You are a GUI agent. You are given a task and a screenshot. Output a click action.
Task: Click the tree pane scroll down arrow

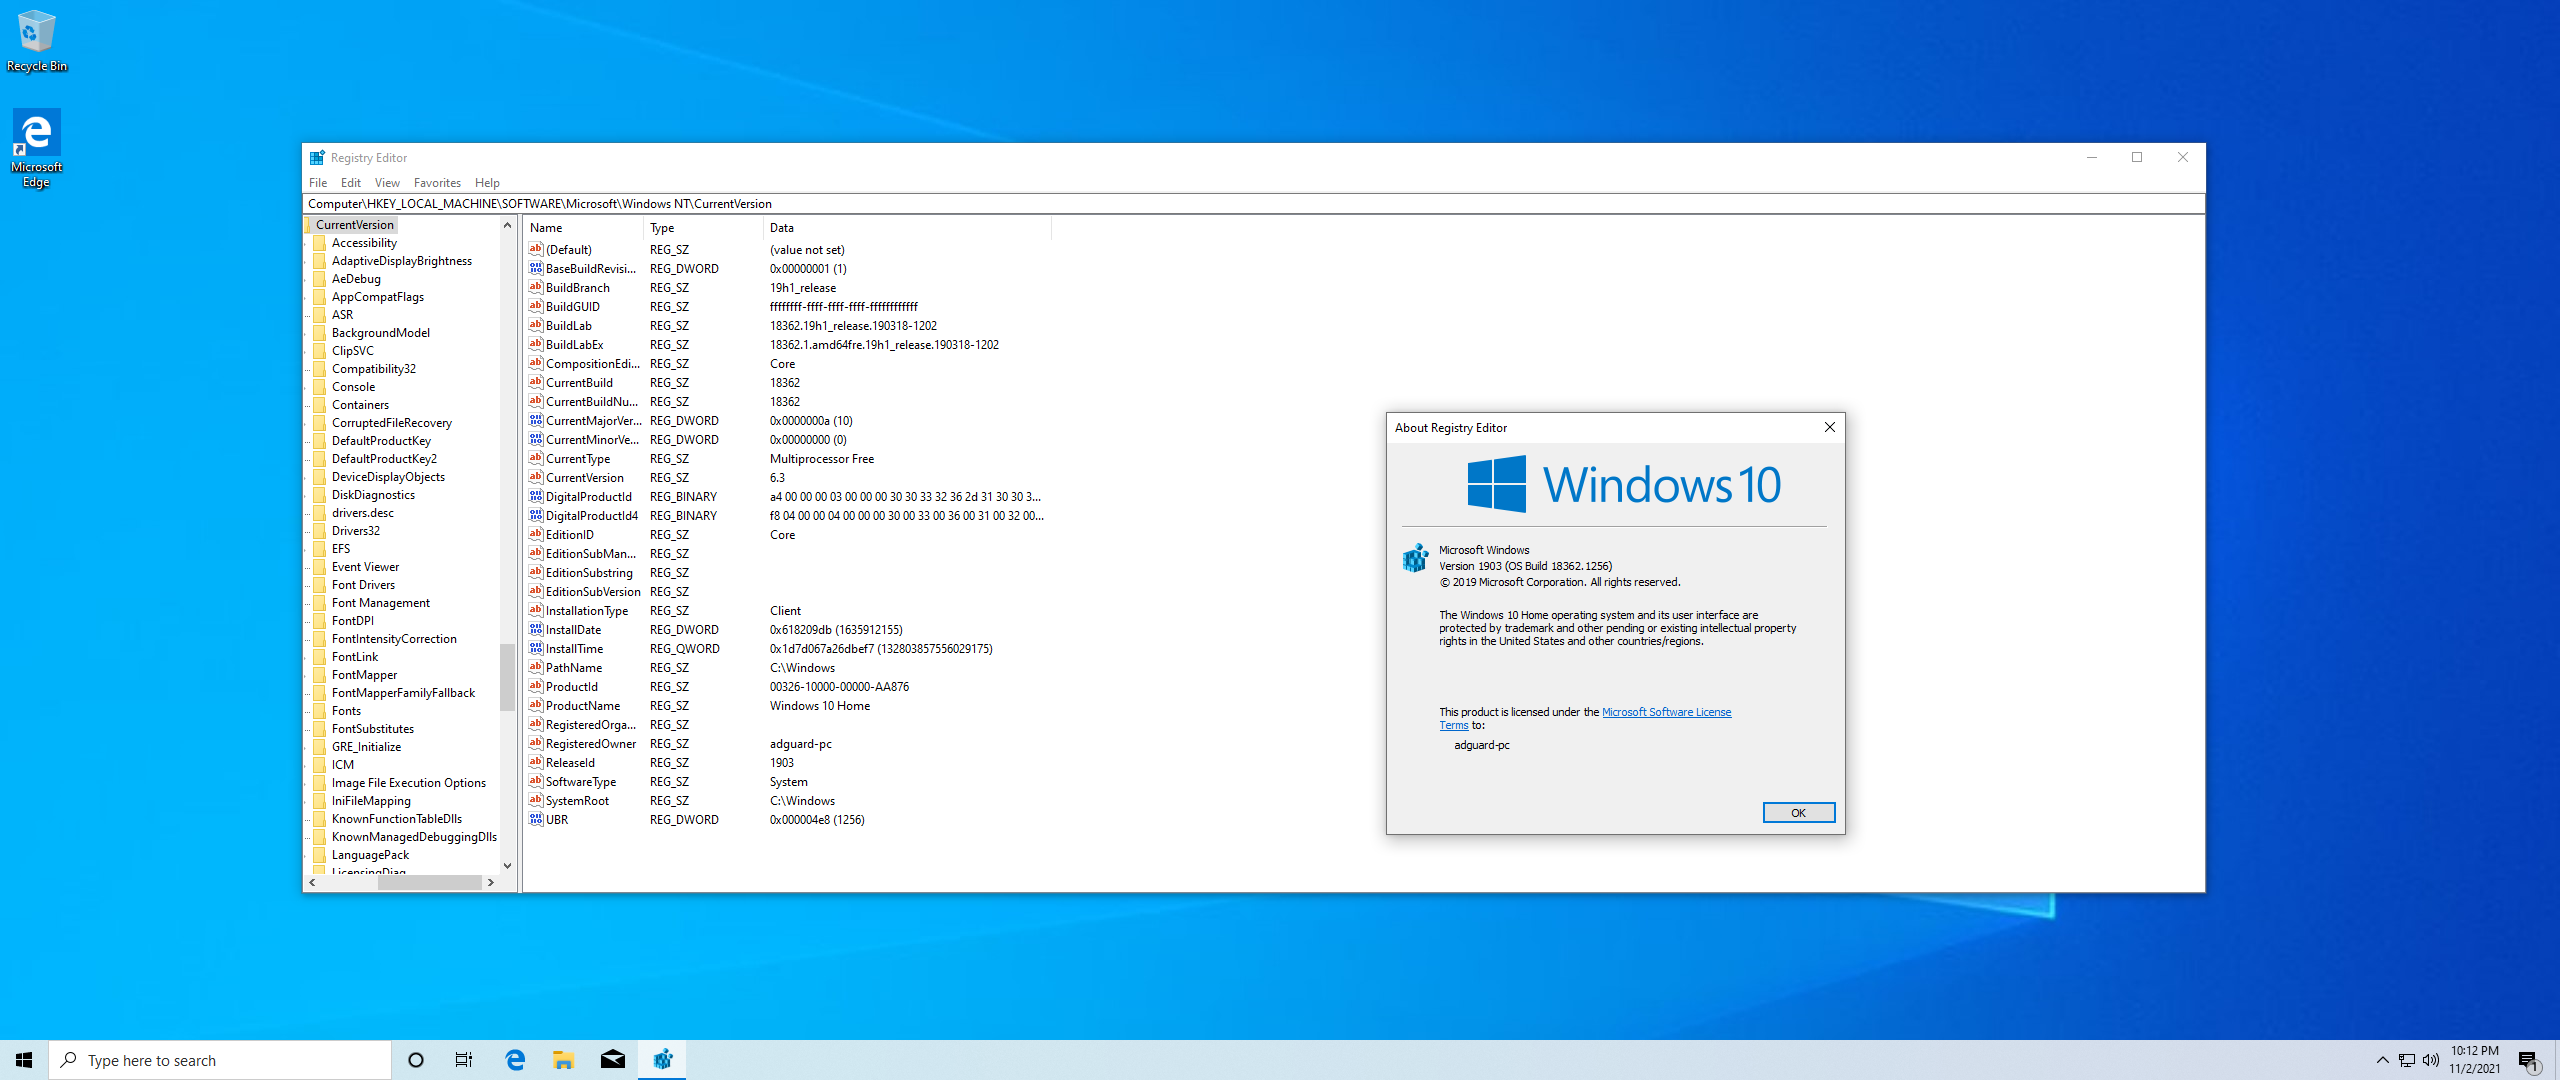click(x=507, y=866)
